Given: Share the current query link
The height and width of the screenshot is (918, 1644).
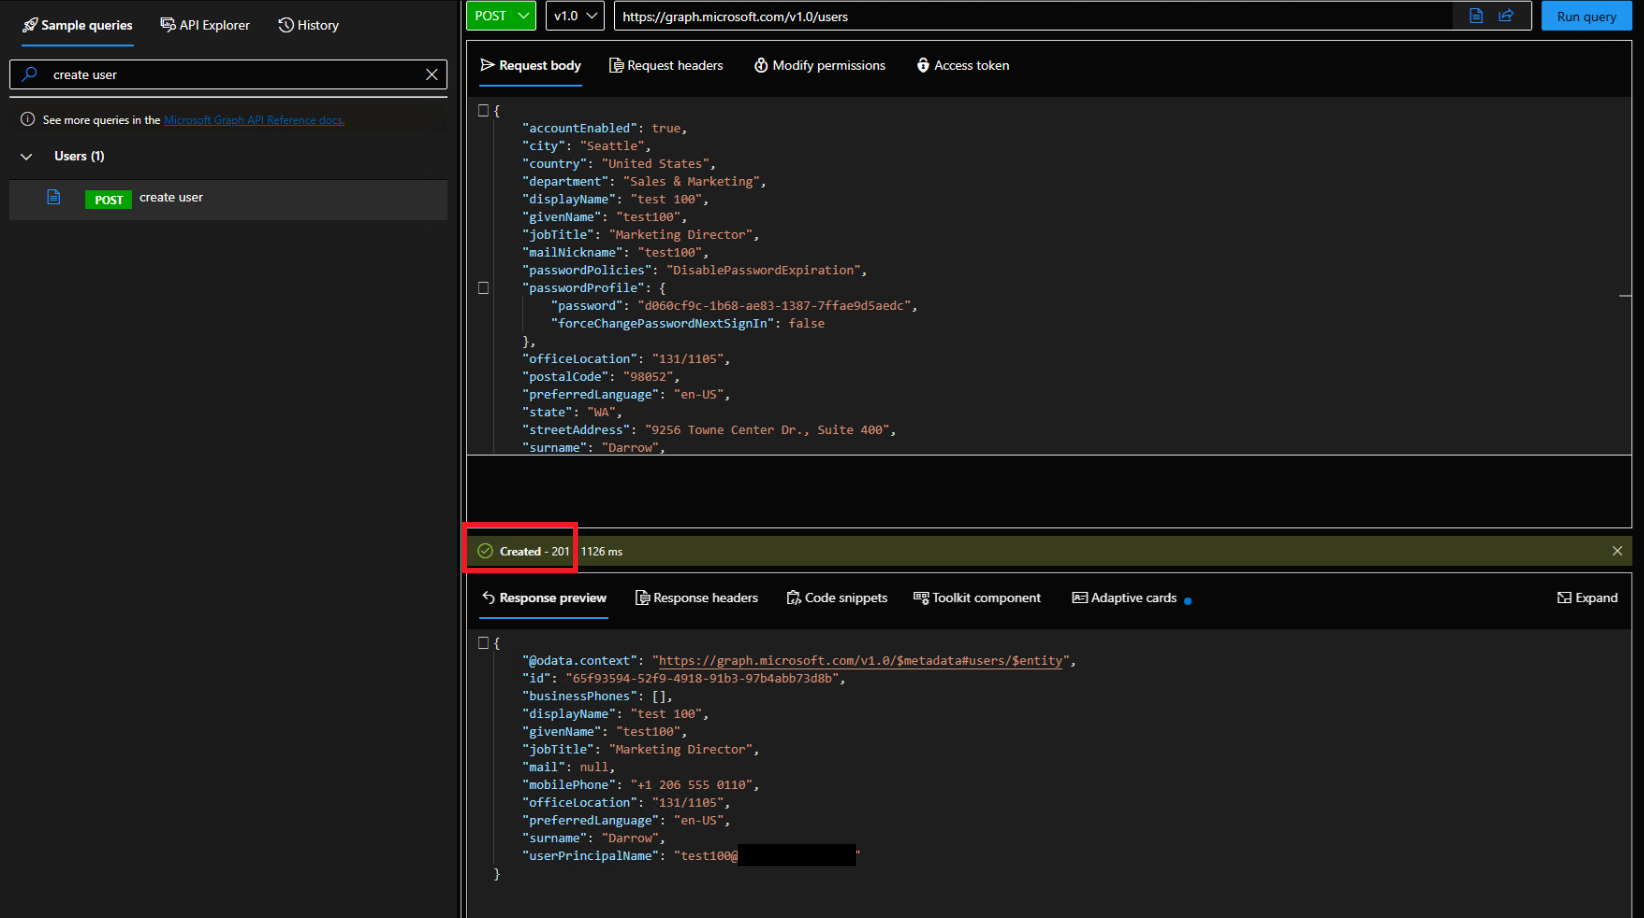Looking at the screenshot, I should pos(1507,16).
